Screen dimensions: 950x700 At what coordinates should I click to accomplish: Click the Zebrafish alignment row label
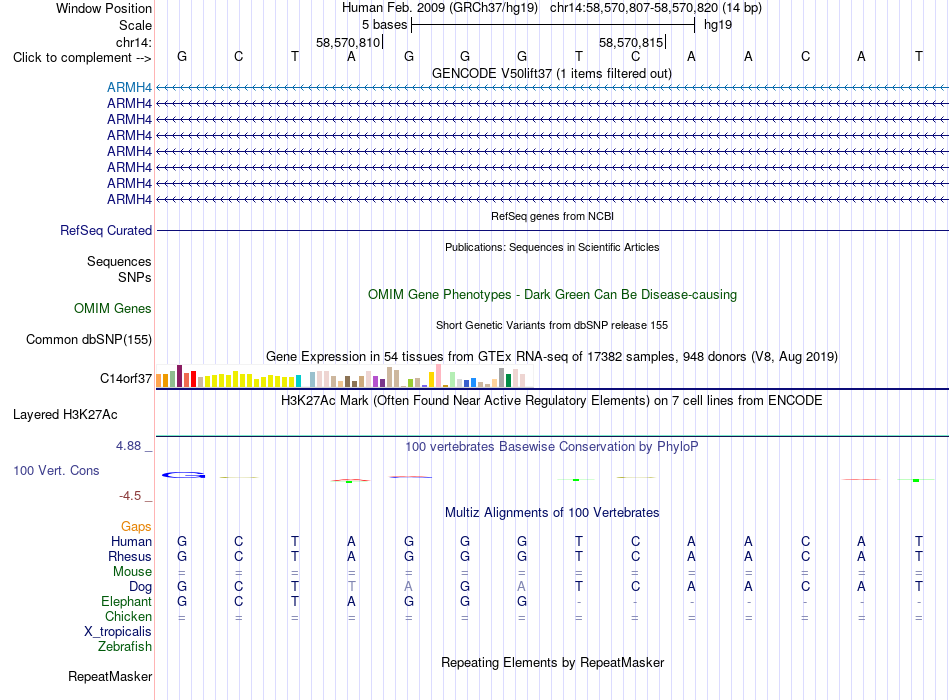[x=125, y=647]
